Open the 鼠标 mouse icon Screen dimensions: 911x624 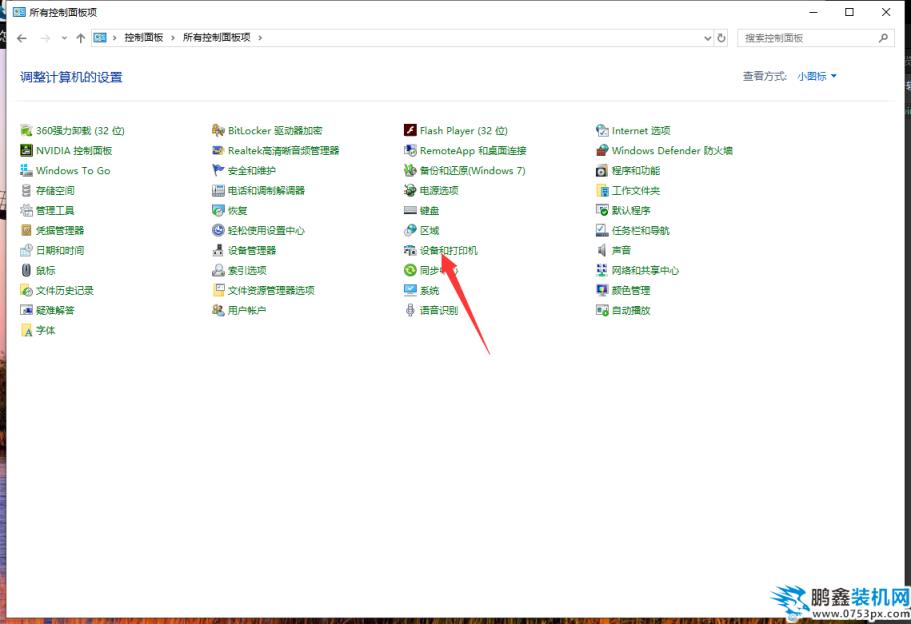point(26,270)
